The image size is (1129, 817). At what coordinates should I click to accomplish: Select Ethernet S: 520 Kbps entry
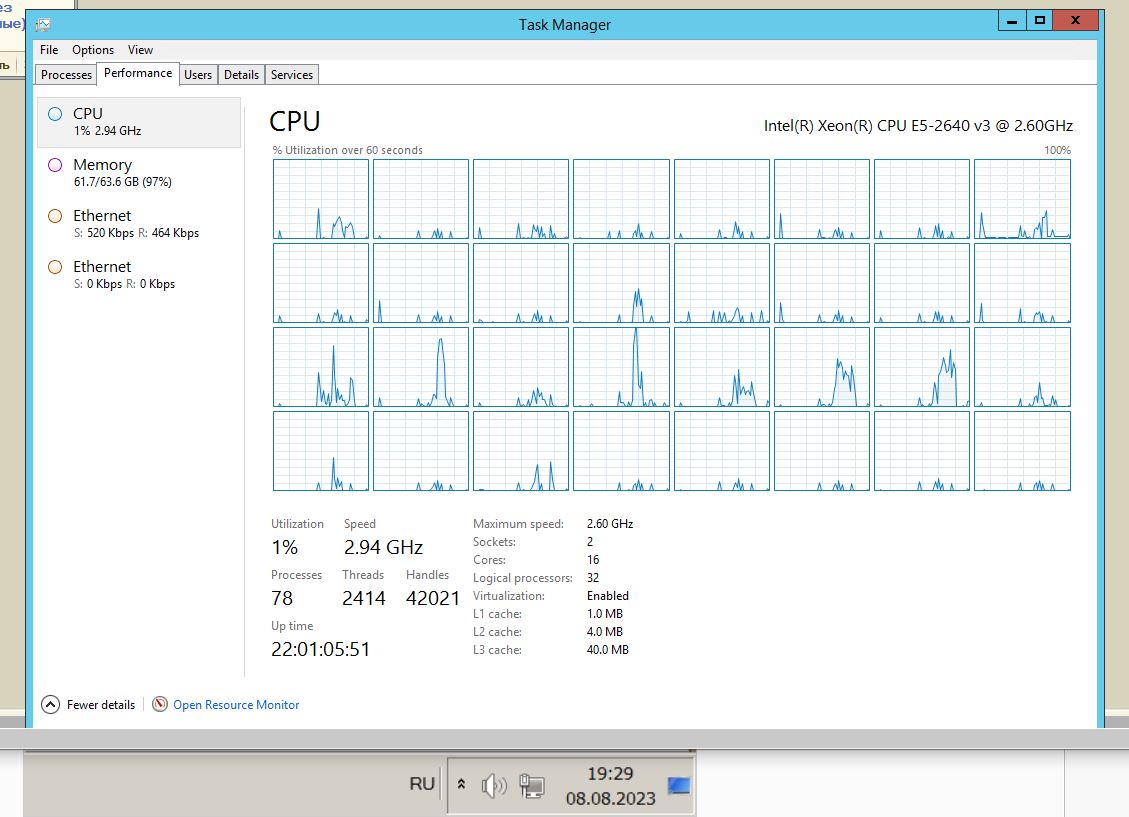139,225
